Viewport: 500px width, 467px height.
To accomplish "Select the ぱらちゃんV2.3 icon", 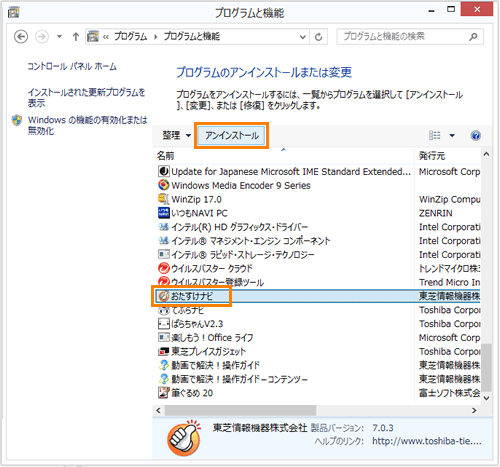I will [163, 323].
